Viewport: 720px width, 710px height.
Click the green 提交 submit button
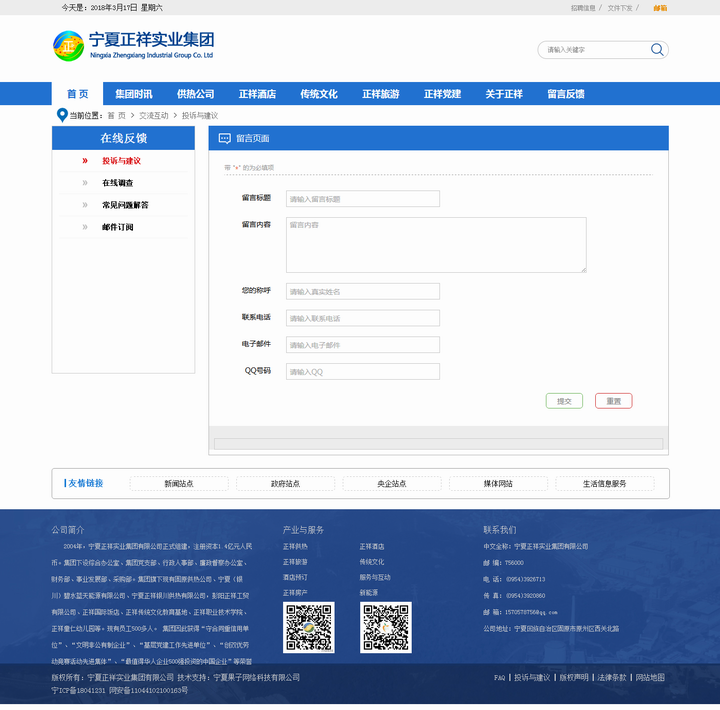coord(564,401)
